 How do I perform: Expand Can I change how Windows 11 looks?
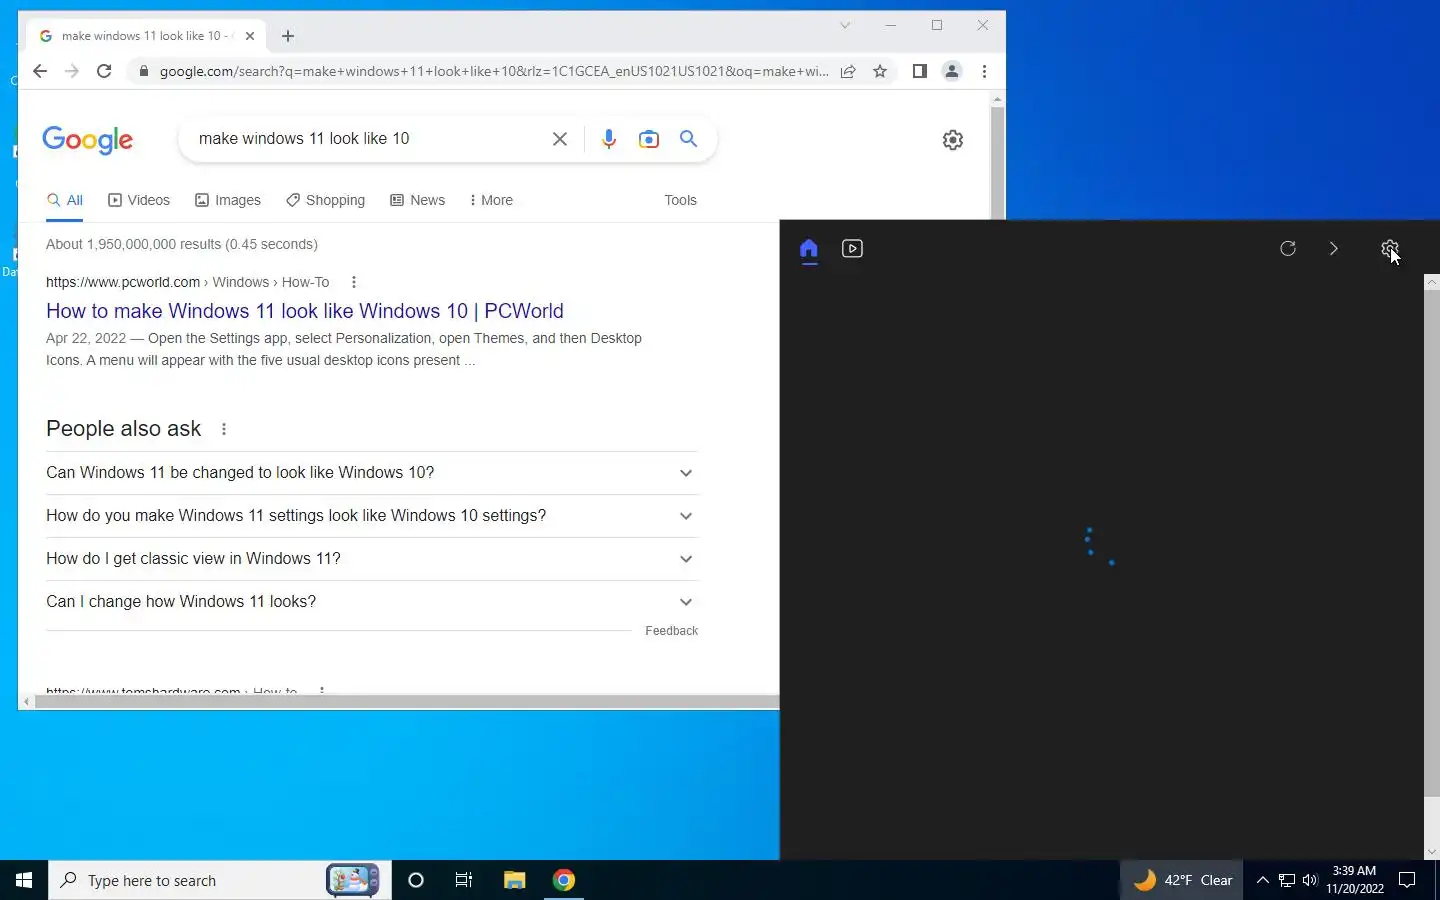(372, 602)
